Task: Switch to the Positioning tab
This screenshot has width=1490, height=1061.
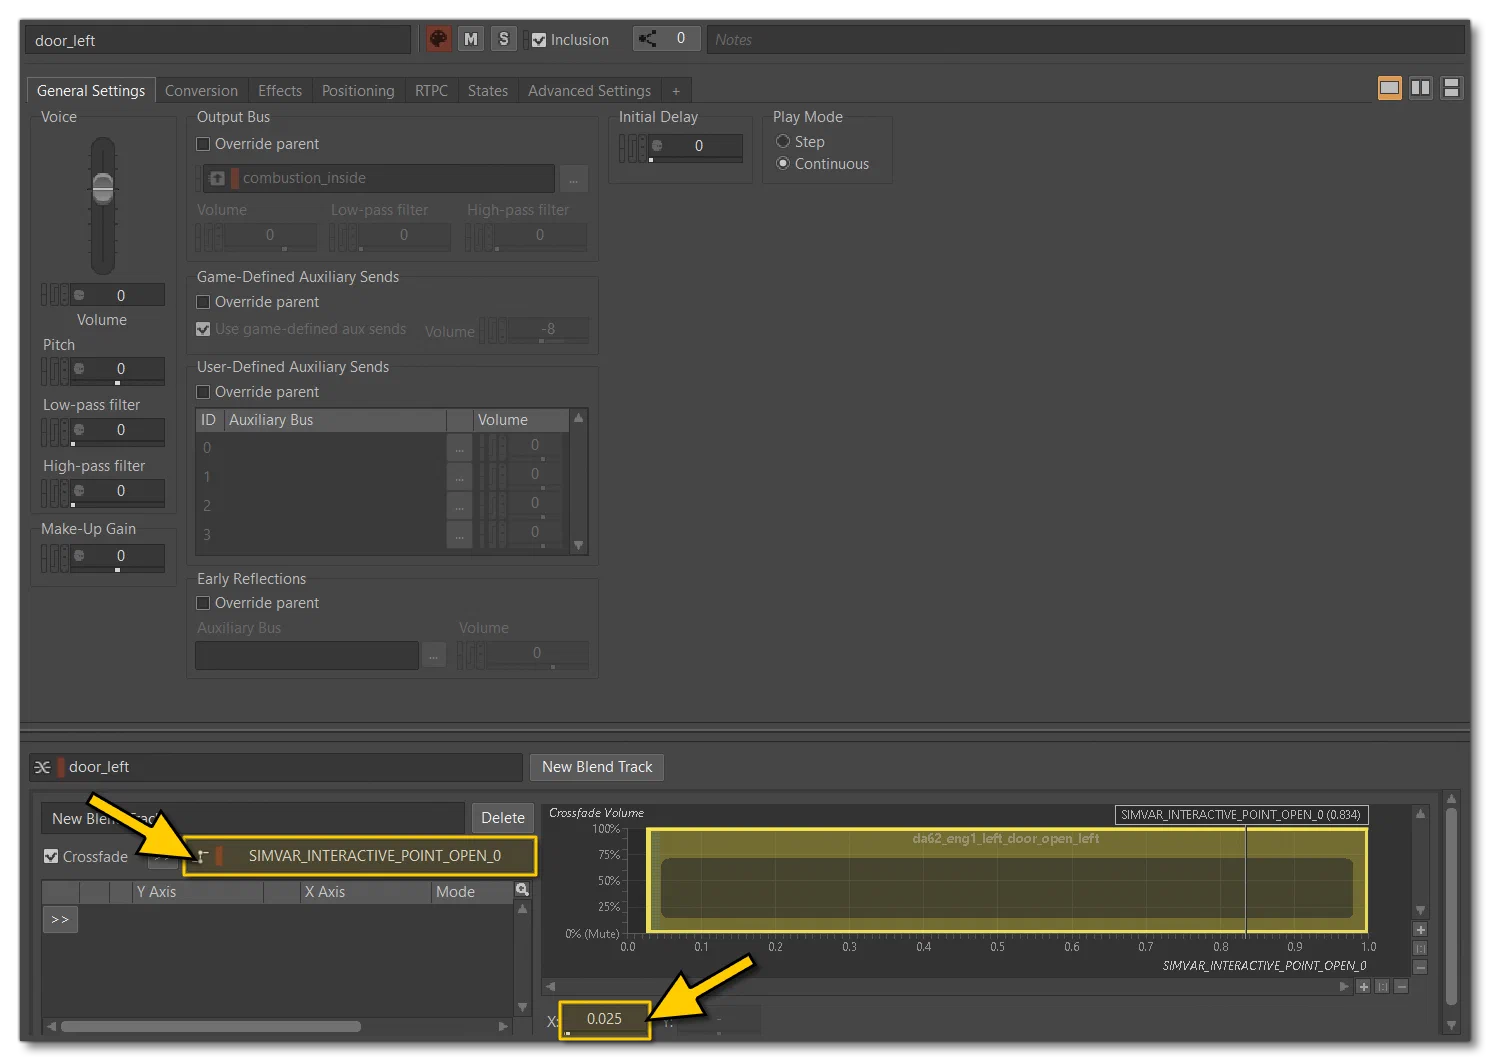Action: [x=358, y=90]
